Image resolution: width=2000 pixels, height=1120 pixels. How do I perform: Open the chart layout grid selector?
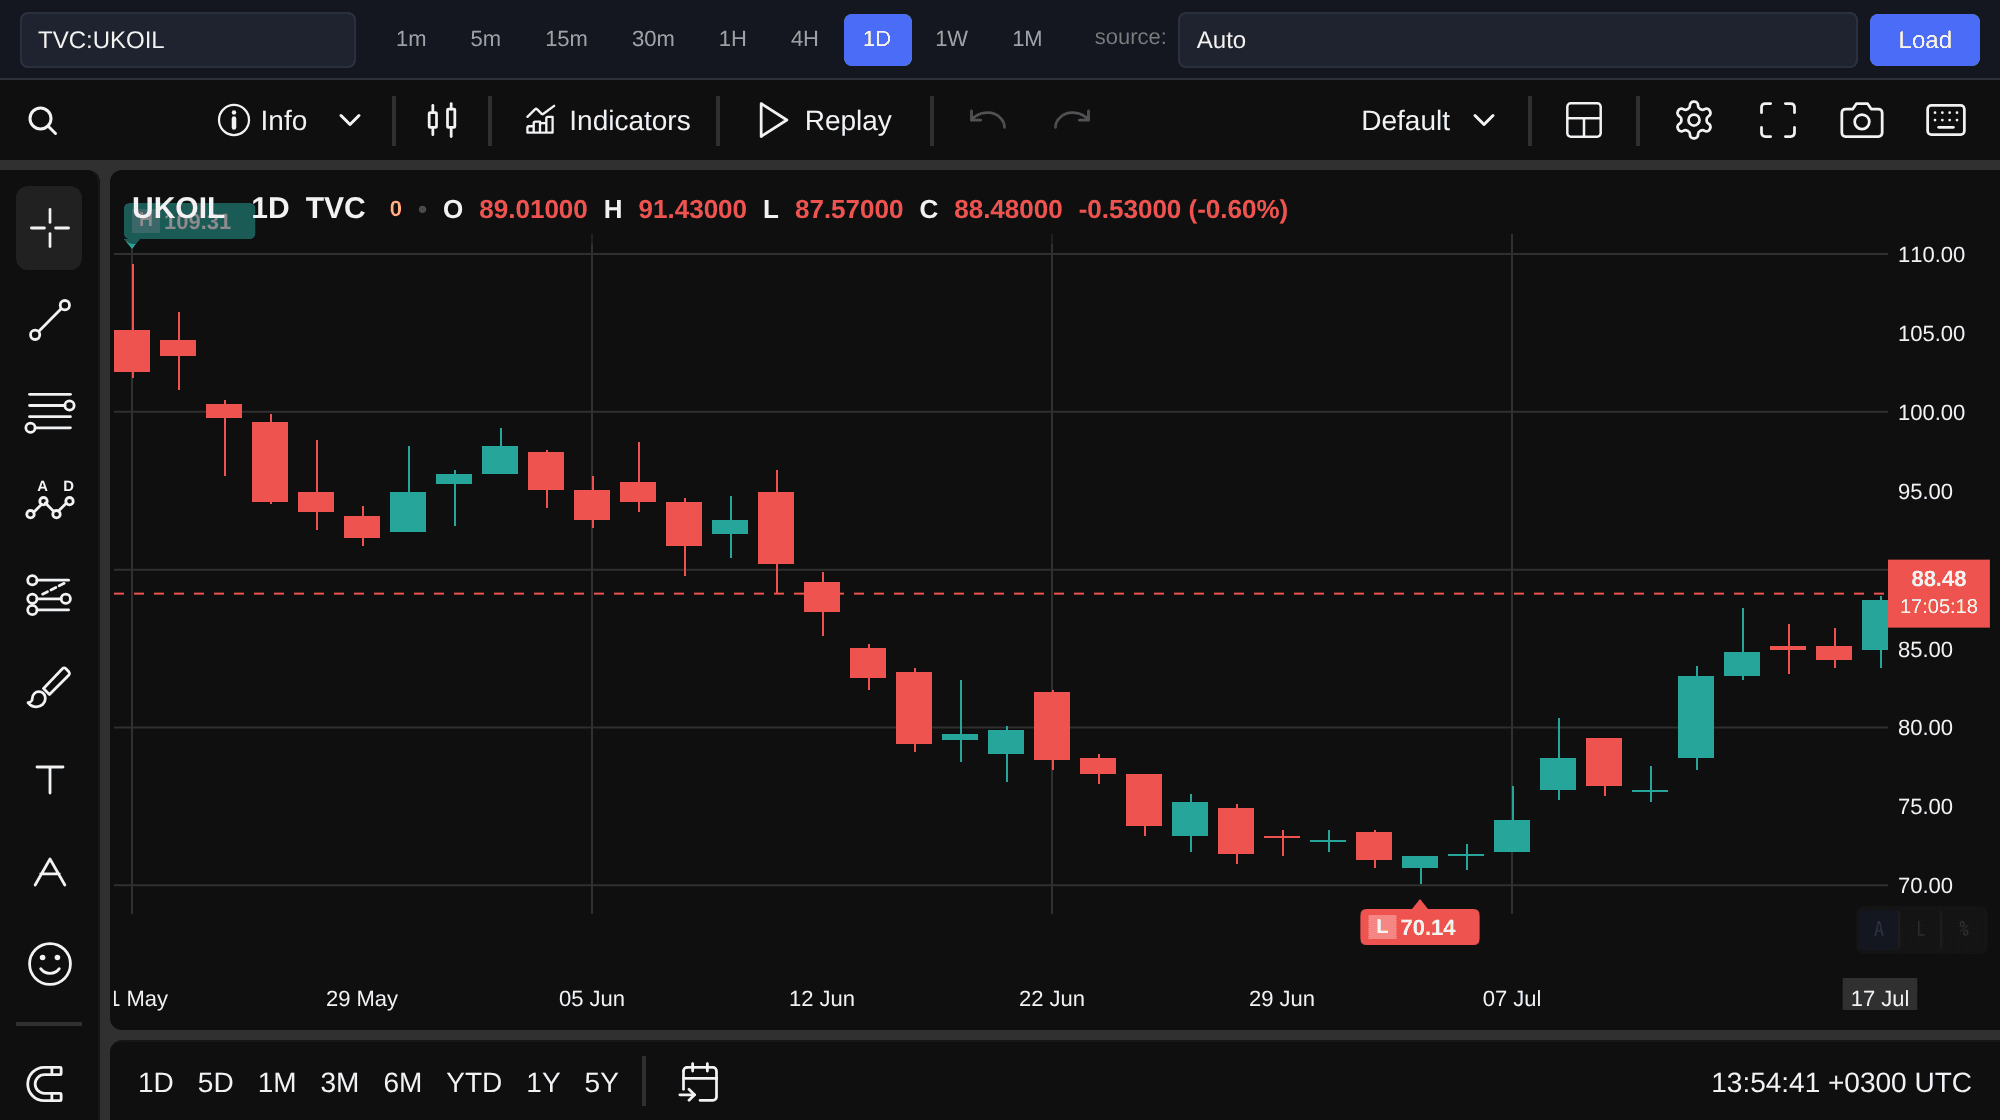pos(1584,121)
